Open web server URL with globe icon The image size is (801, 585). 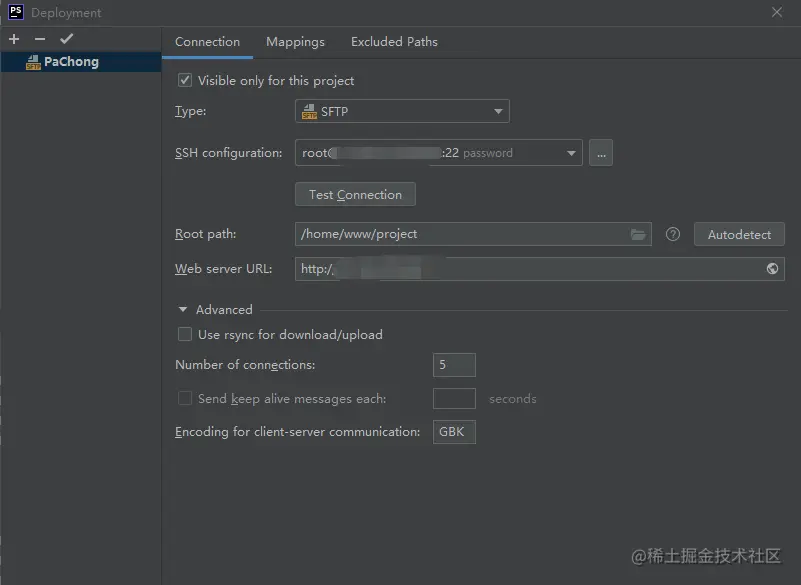pyautogui.click(x=772, y=269)
